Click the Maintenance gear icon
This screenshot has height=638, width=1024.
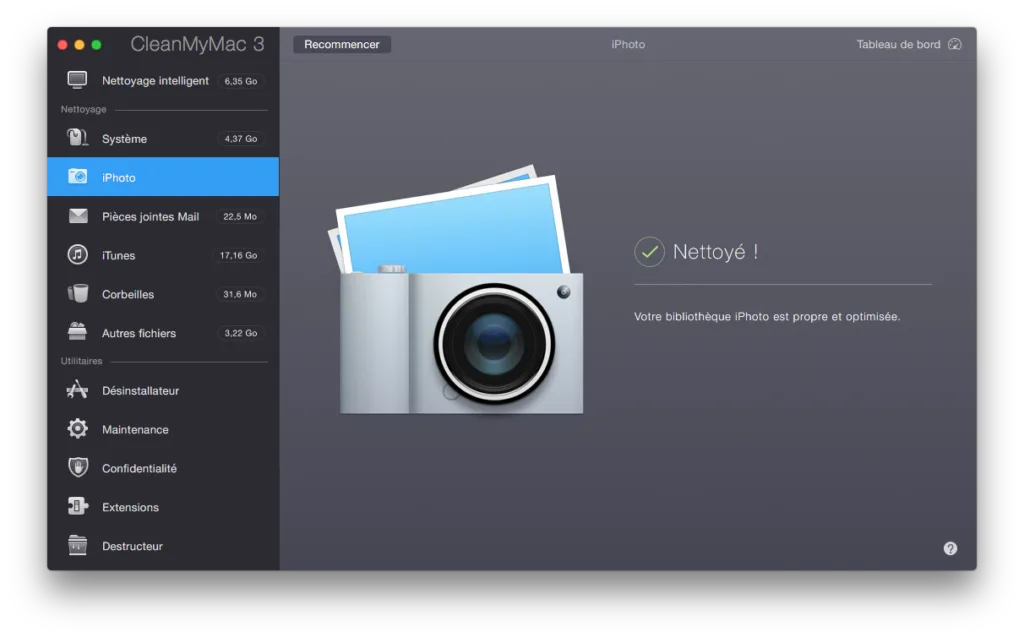[77, 429]
